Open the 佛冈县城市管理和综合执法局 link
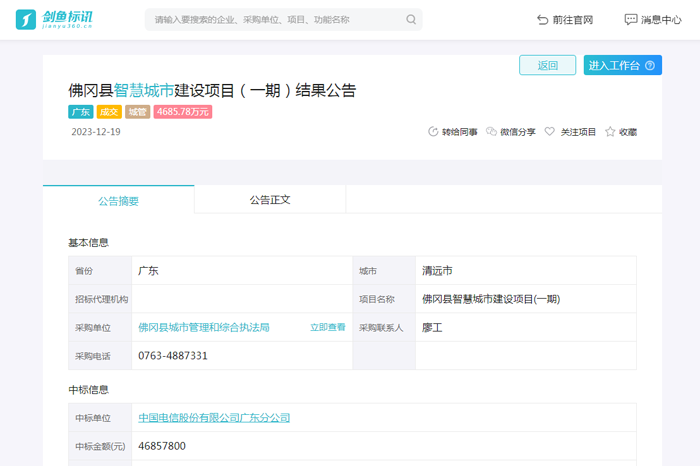 pyautogui.click(x=204, y=327)
